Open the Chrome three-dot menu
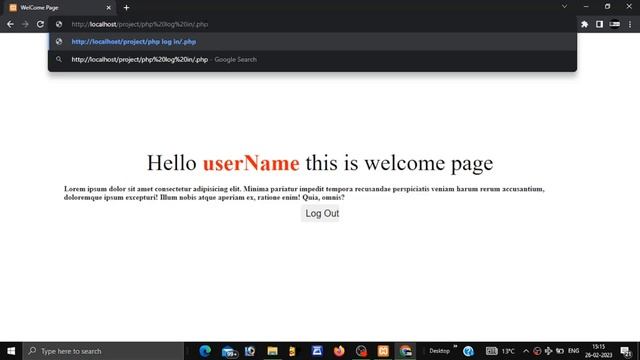Screen dimensions: 640x360 pyautogui.click(x=630, y=24)
